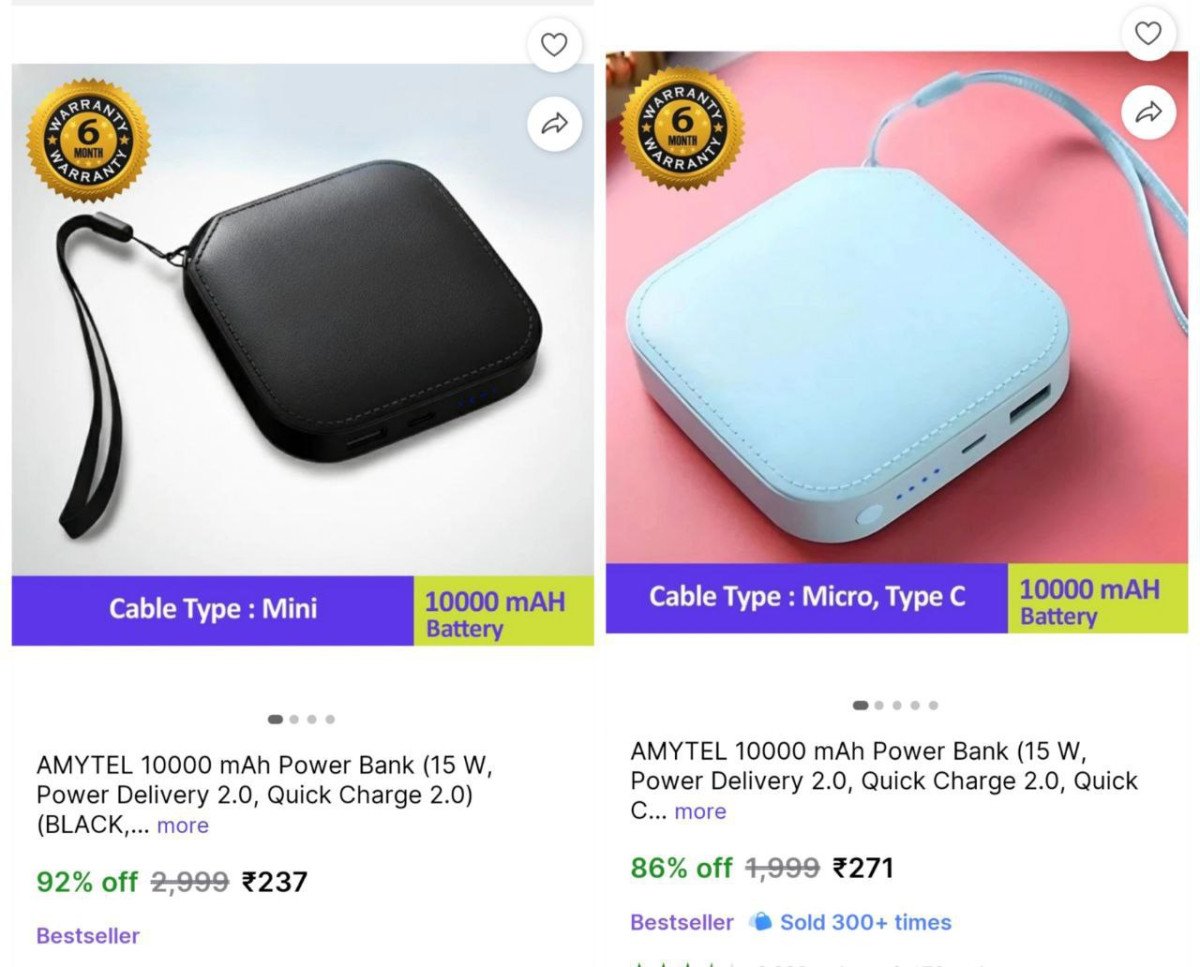This screenshot has height=967, width=1200.
Task: Tap Cable Type Micro, Type C banner
Action: 806,598
